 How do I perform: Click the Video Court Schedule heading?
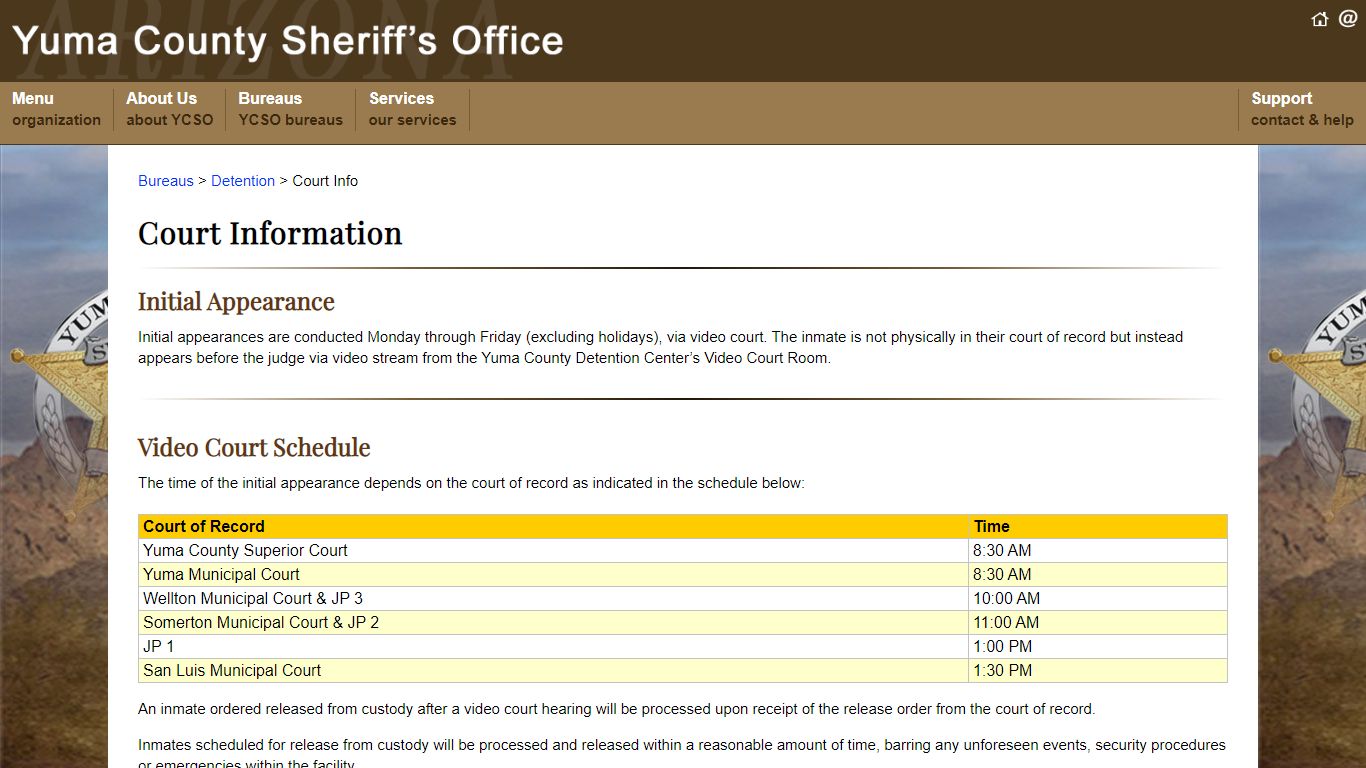pos(254,447)
